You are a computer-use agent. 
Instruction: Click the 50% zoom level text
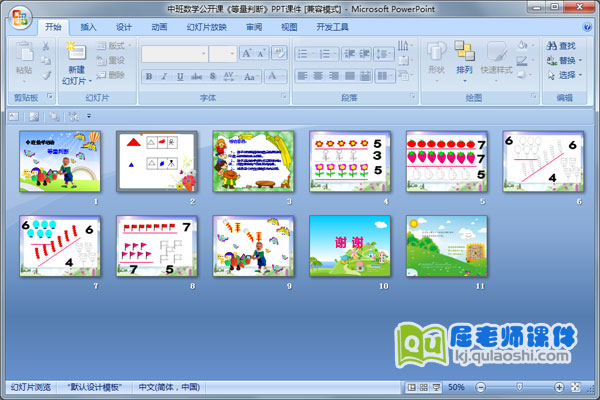click(456, 387)
